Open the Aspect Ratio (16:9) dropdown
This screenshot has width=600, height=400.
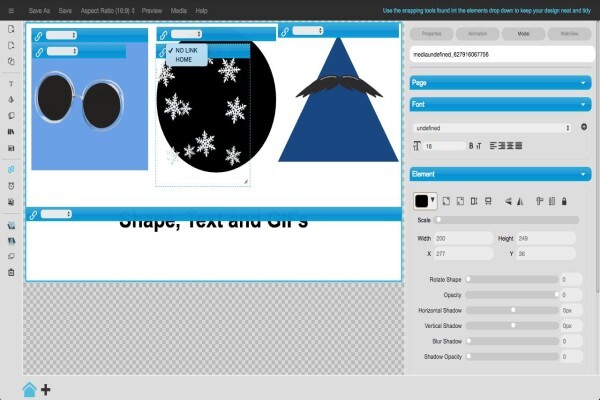(x=108, y=11)
